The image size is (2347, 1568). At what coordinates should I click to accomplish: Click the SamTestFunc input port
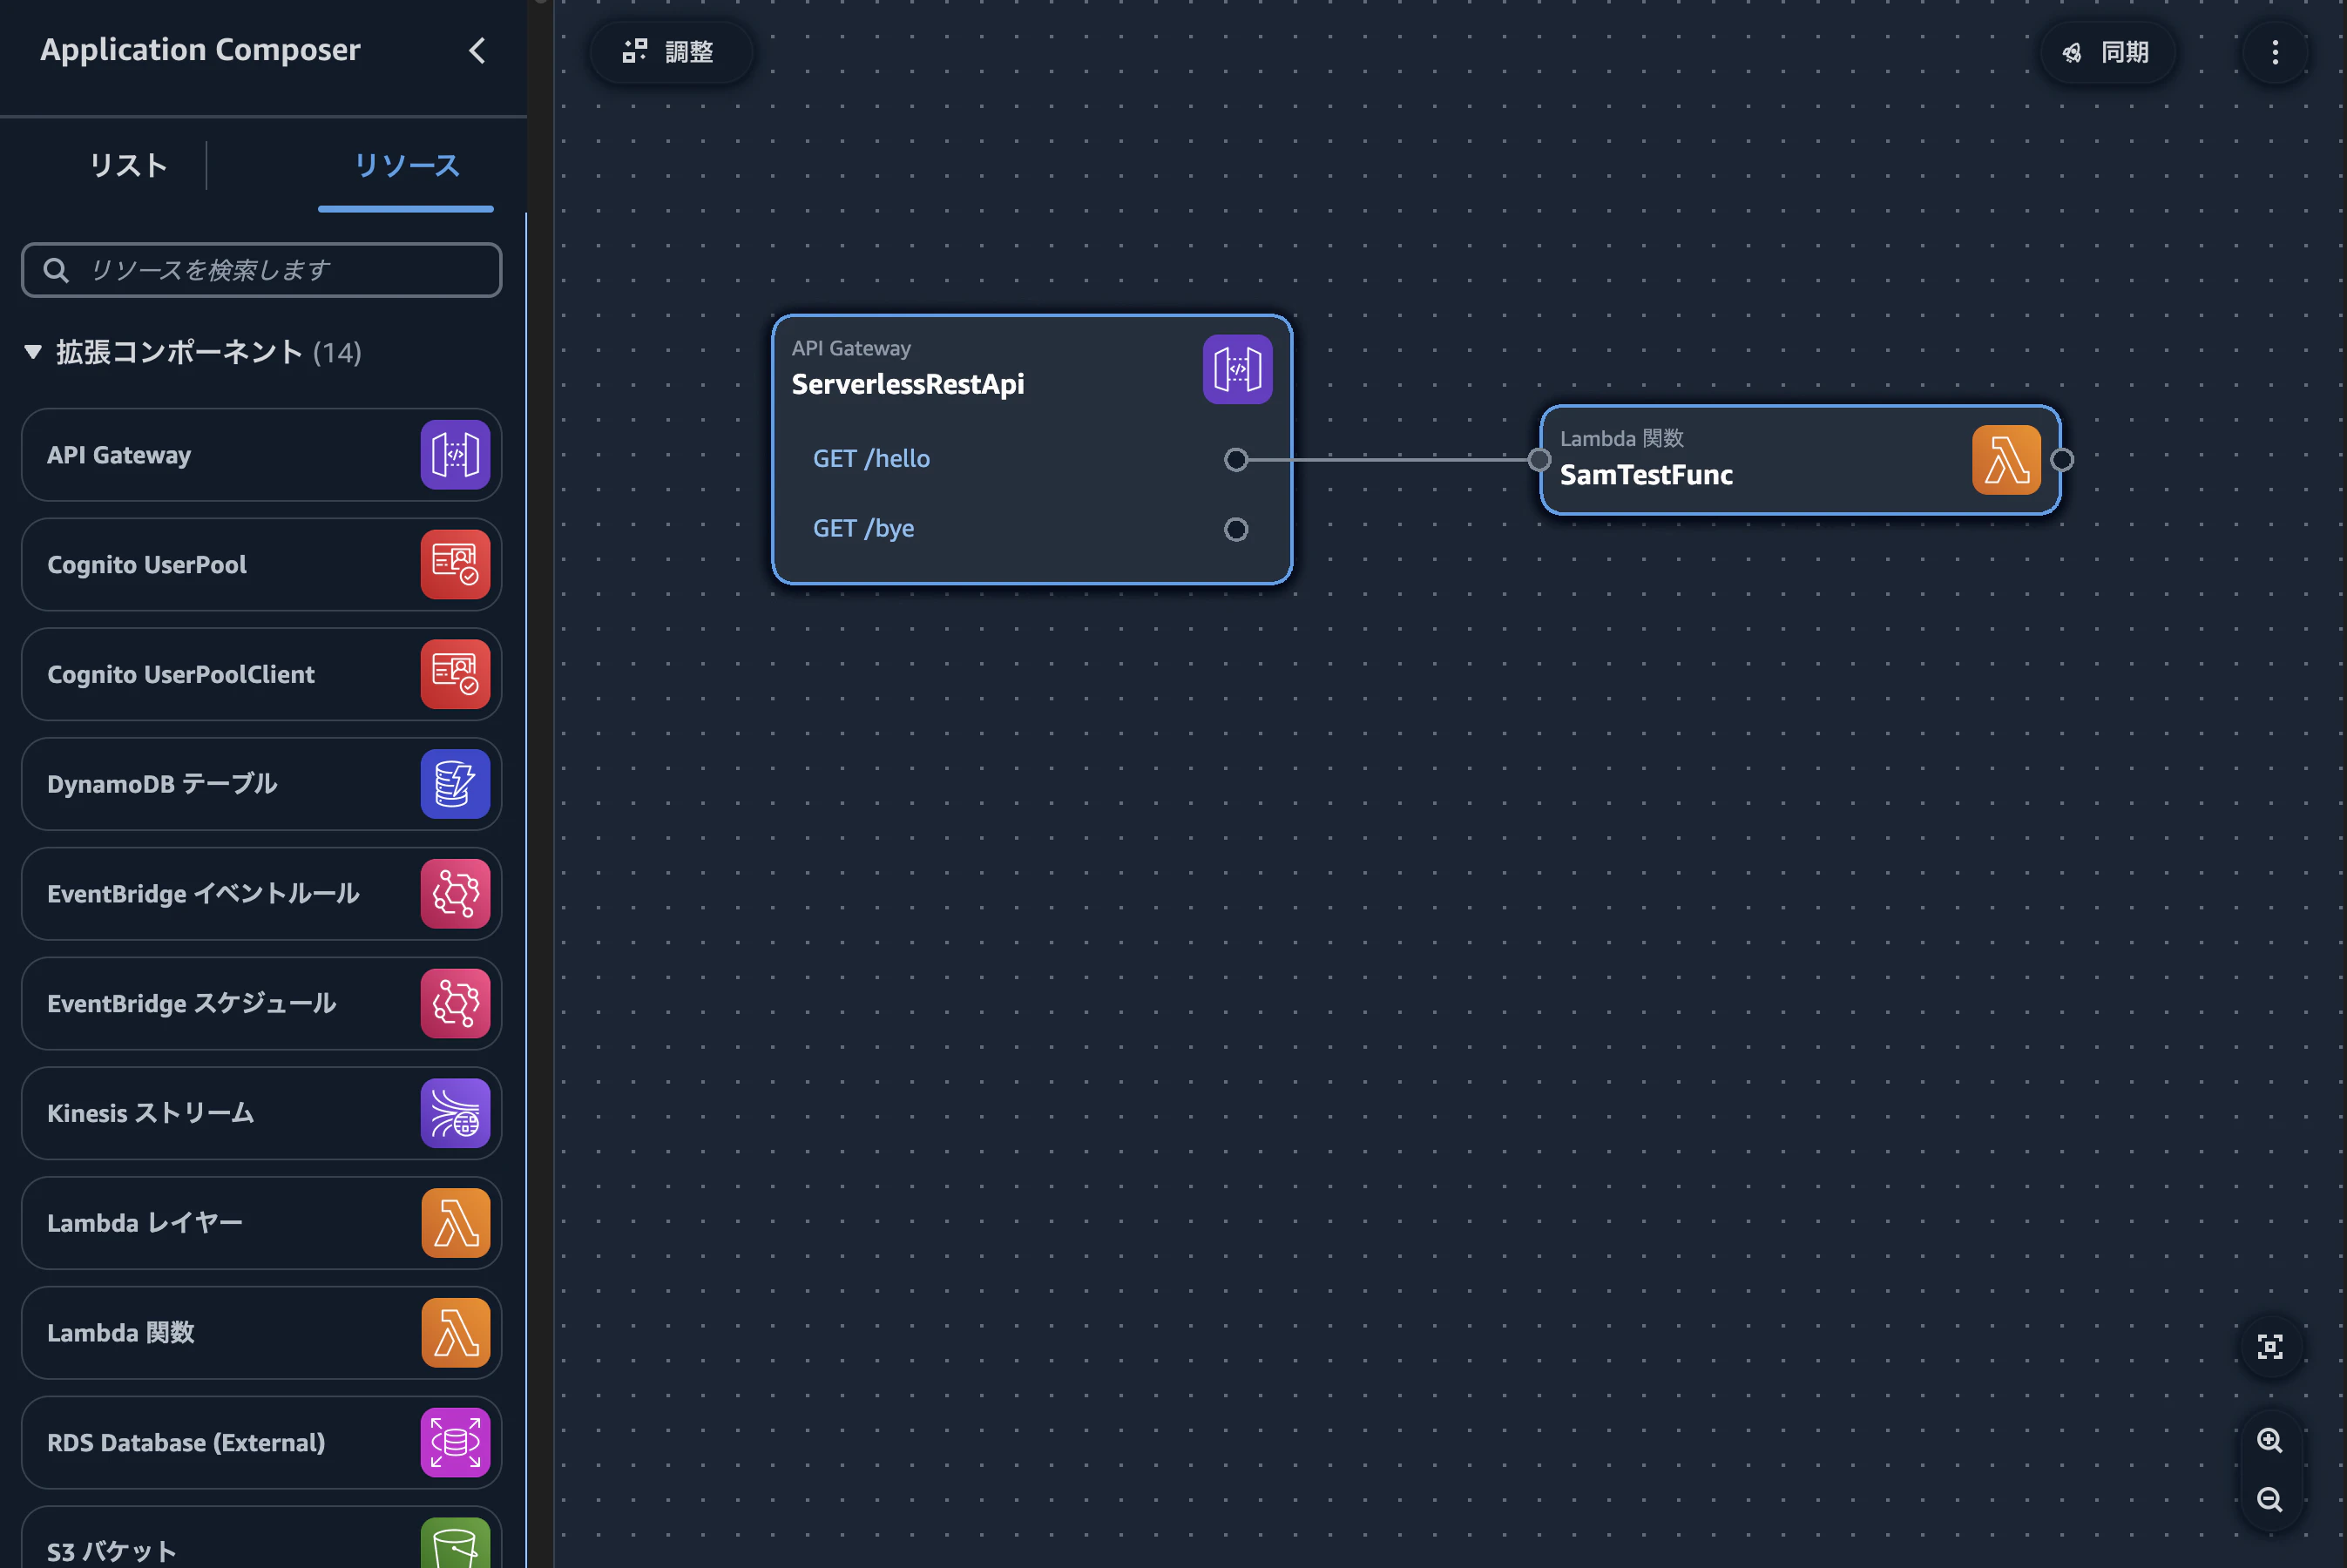pyautogui.click(x=1539, y=460)
